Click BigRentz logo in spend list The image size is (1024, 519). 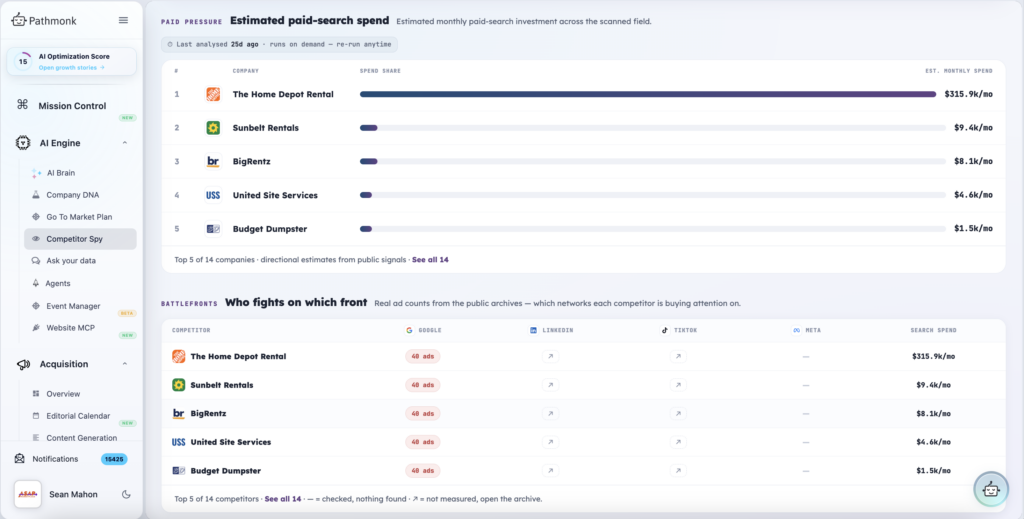coord(213,161)
